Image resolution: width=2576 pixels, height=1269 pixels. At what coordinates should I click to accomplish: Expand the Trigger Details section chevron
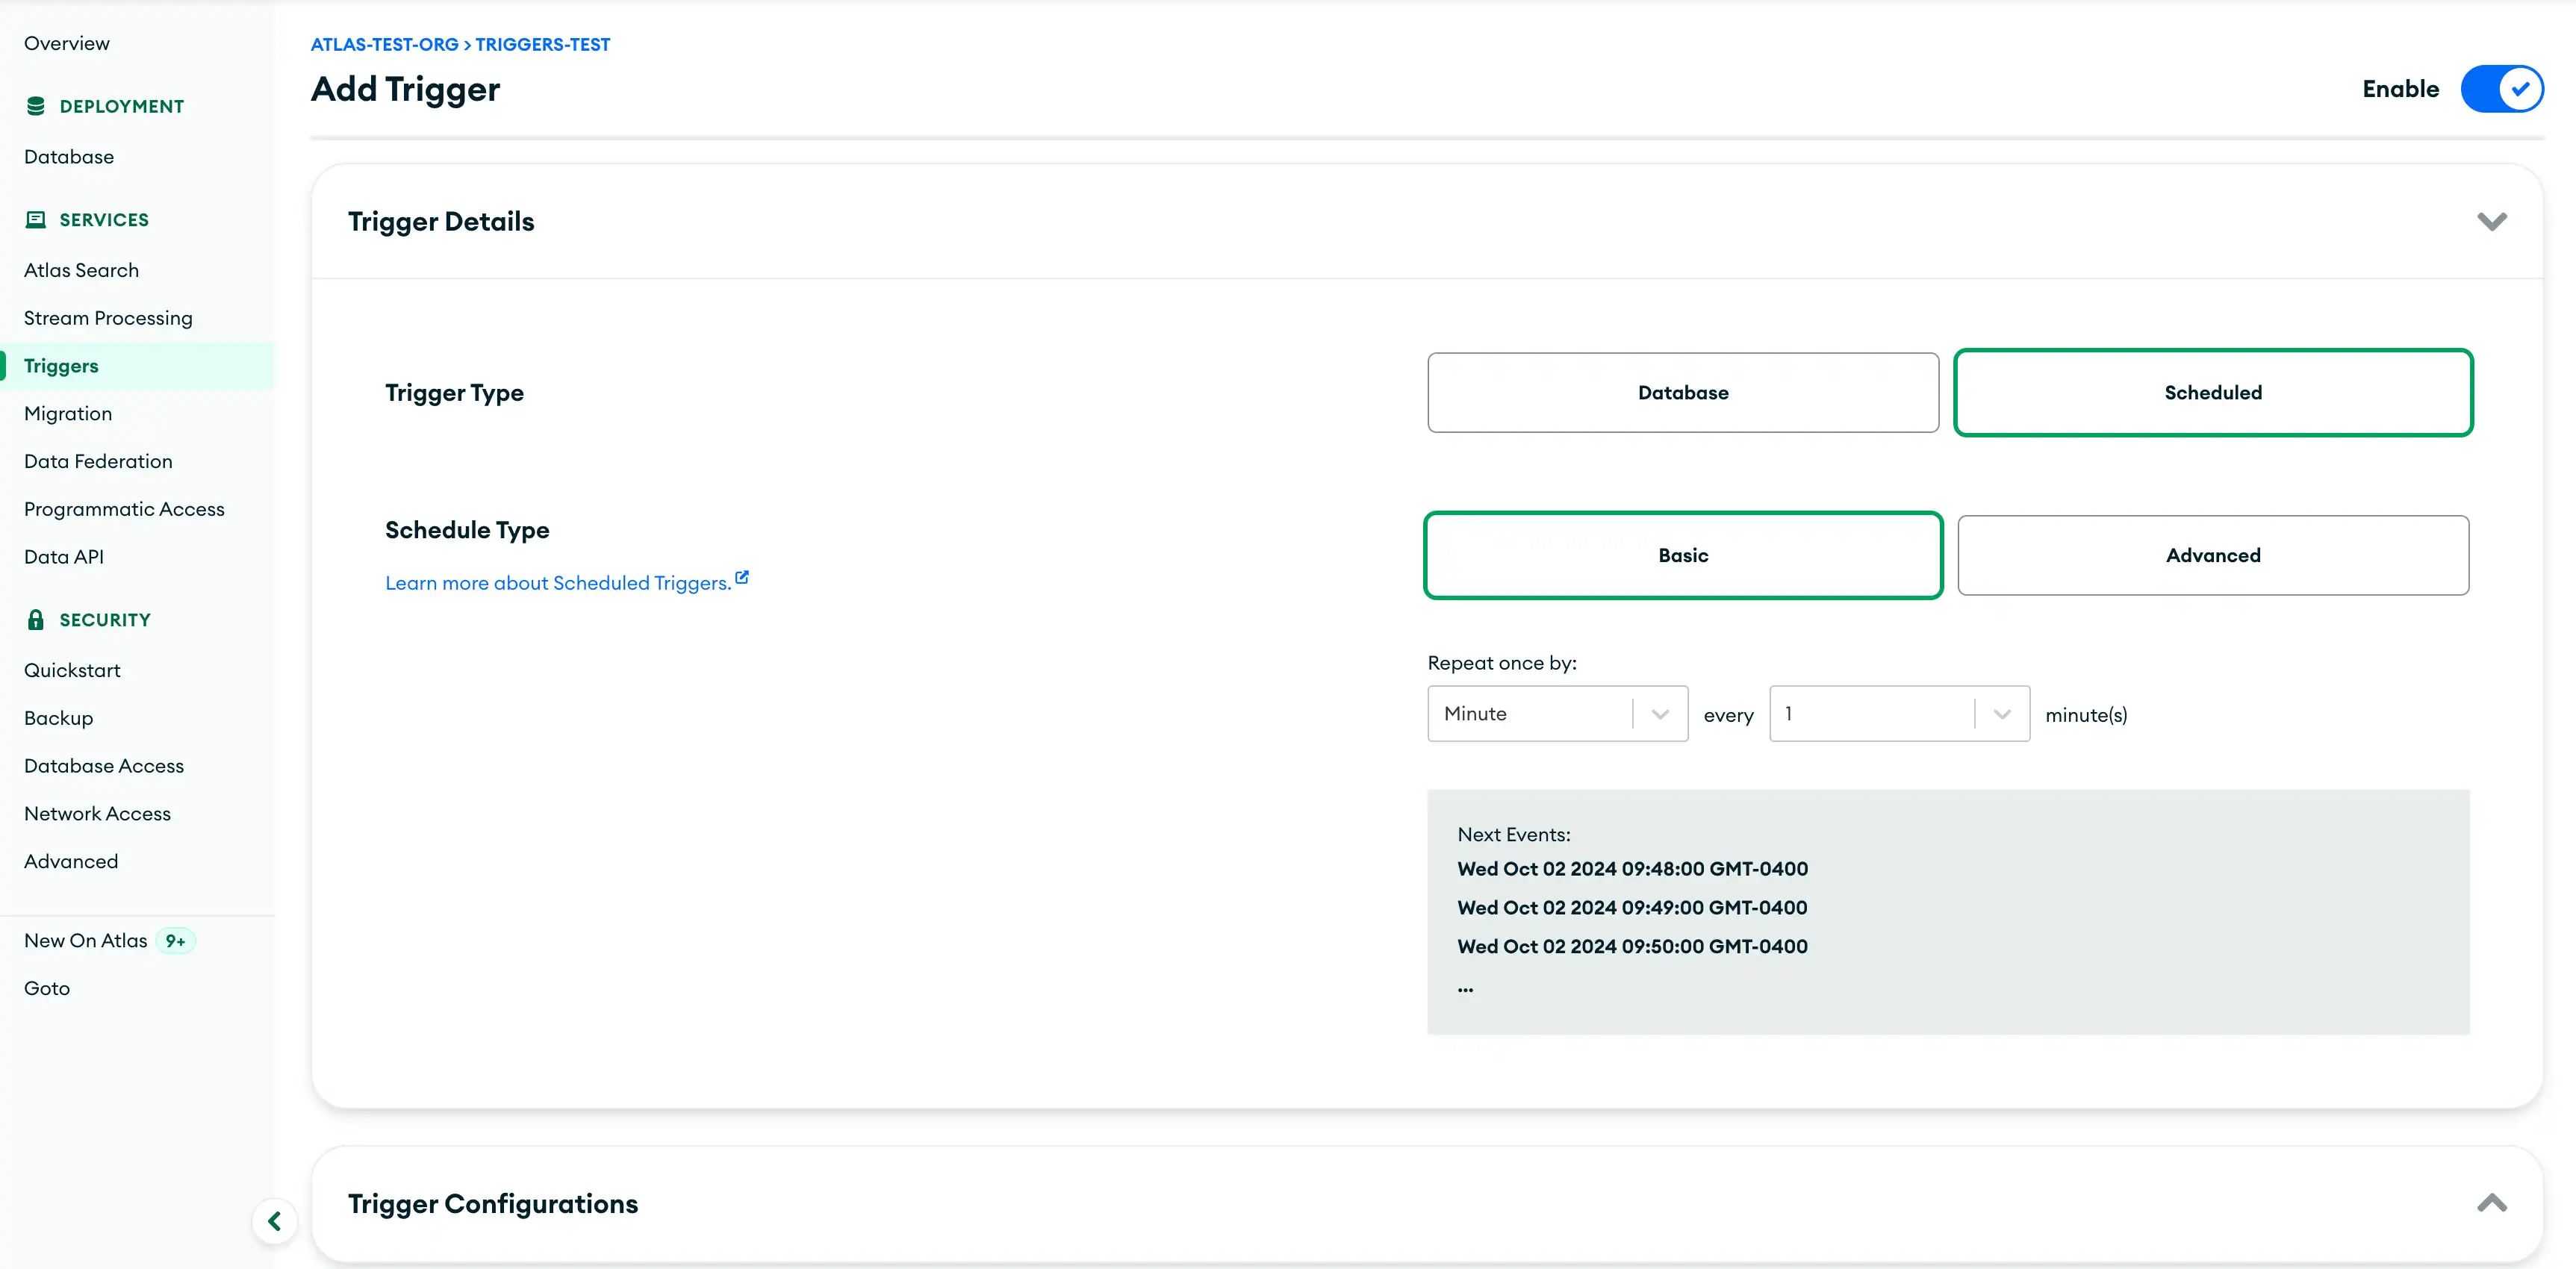2492,220
